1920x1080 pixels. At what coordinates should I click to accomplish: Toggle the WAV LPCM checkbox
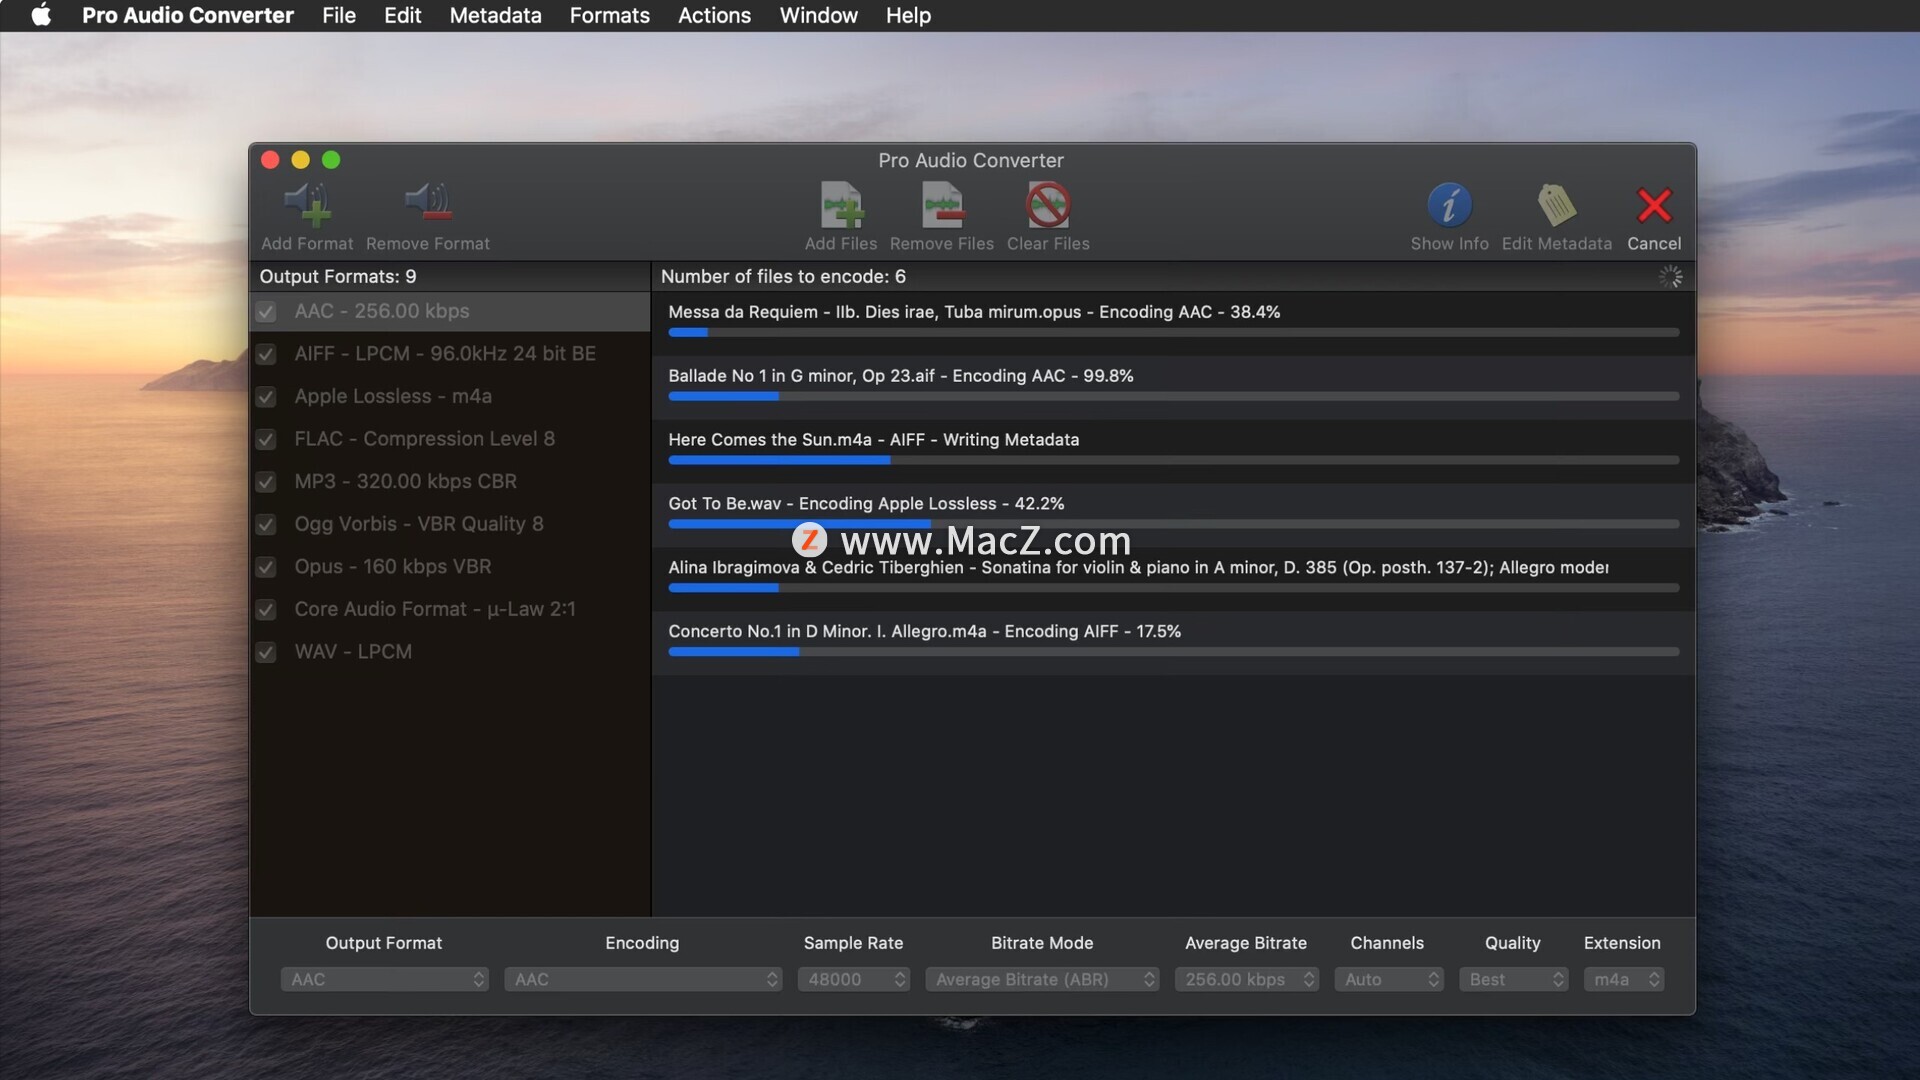[x=266, y=652]
